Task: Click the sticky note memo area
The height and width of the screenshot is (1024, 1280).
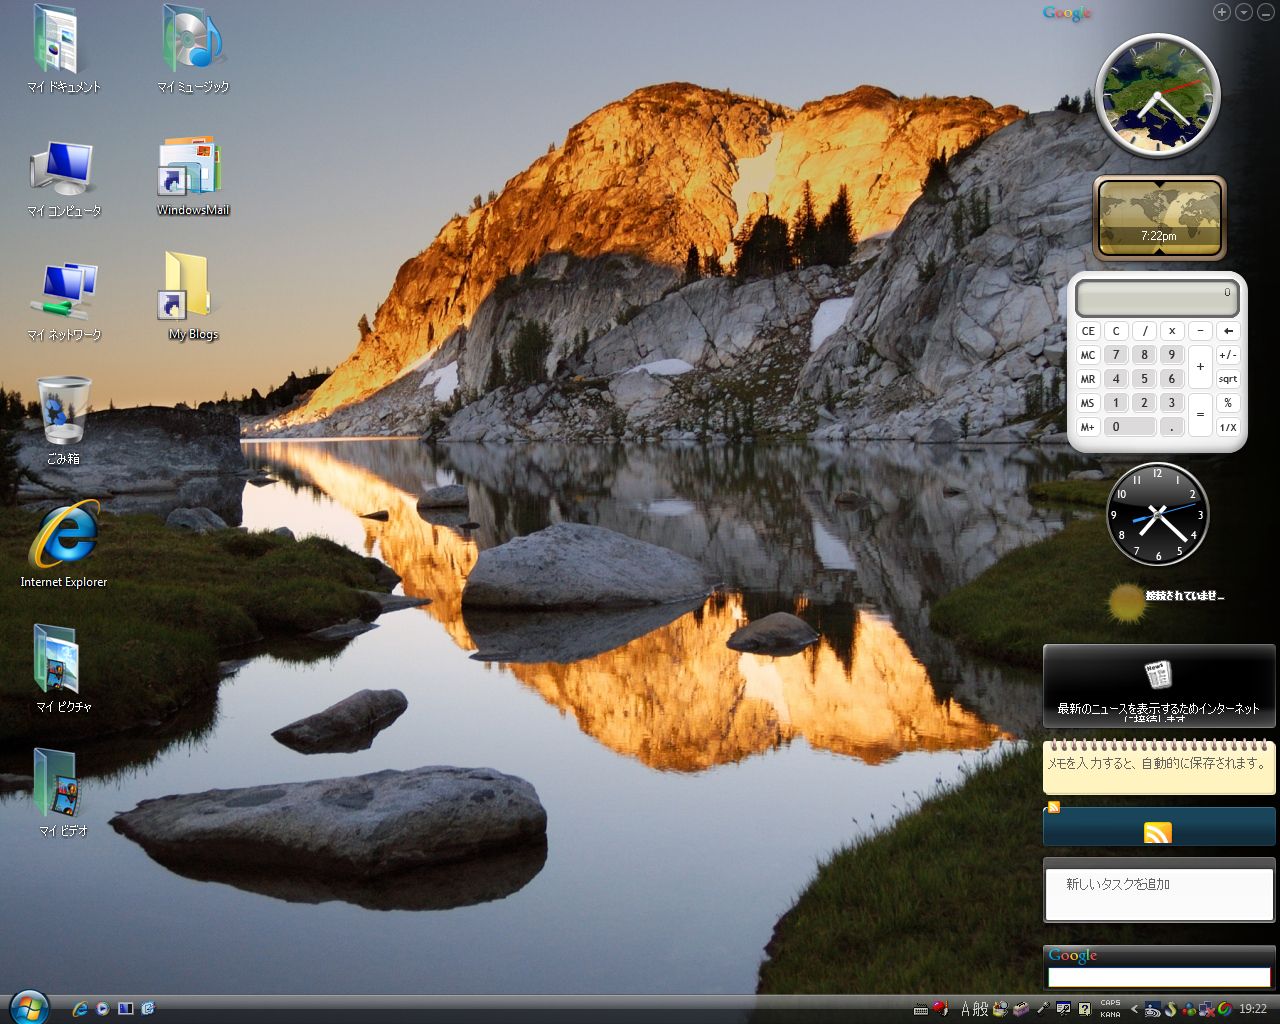Action: [x=1159, y=768]
